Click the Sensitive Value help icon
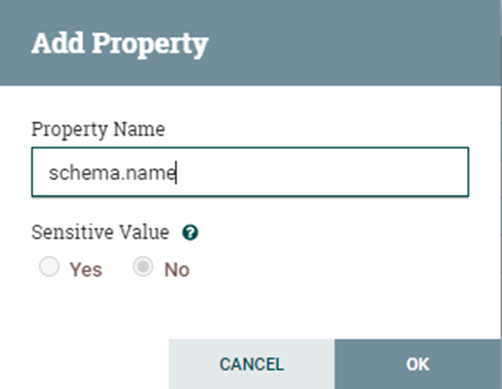 pos(190,232)
